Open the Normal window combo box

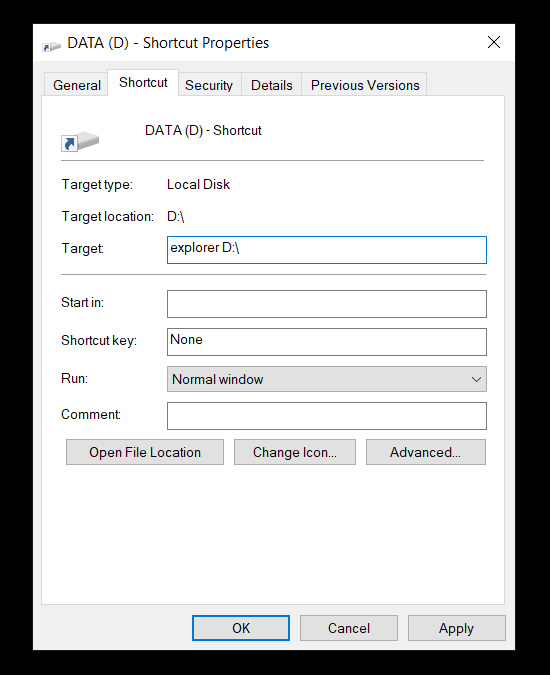[x=327, y=379]
